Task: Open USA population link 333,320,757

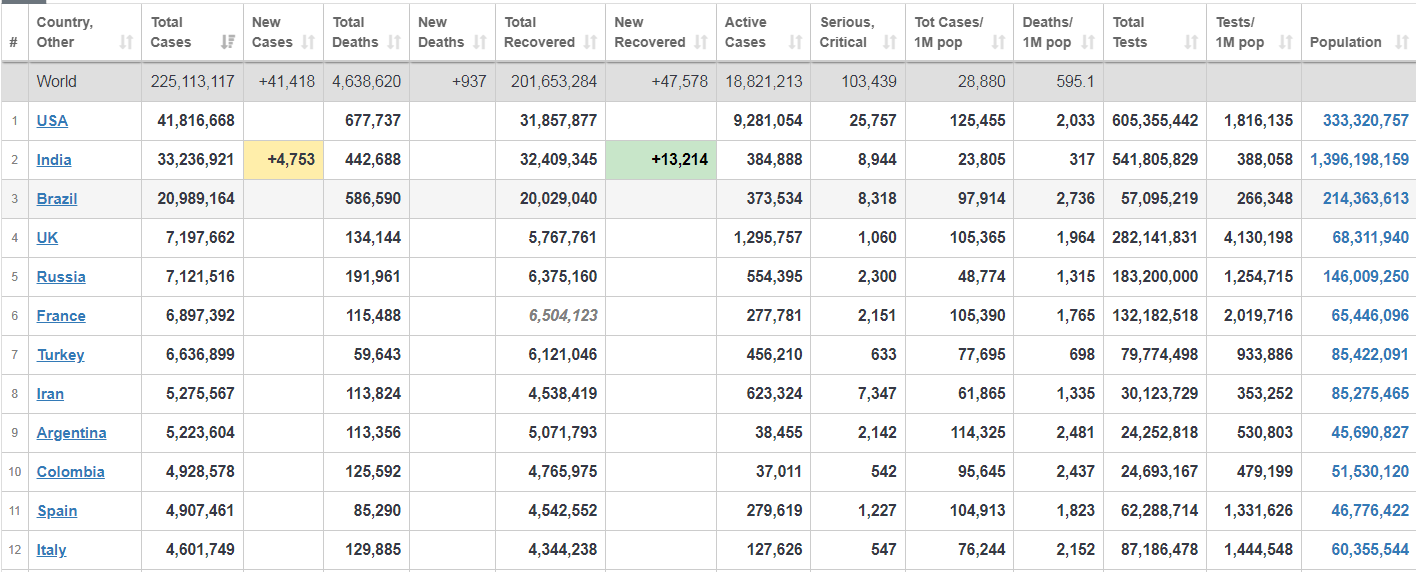Action: 1366,120
